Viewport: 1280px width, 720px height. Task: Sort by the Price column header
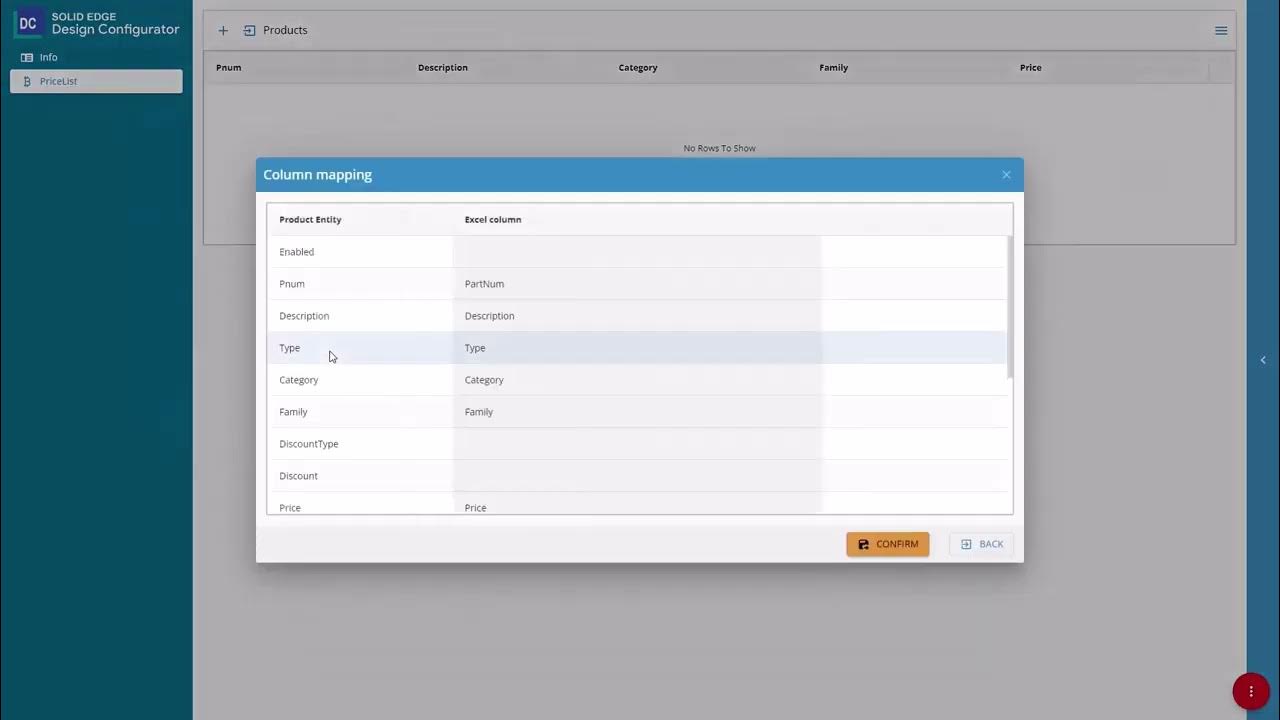click(x=1030, y=67)
